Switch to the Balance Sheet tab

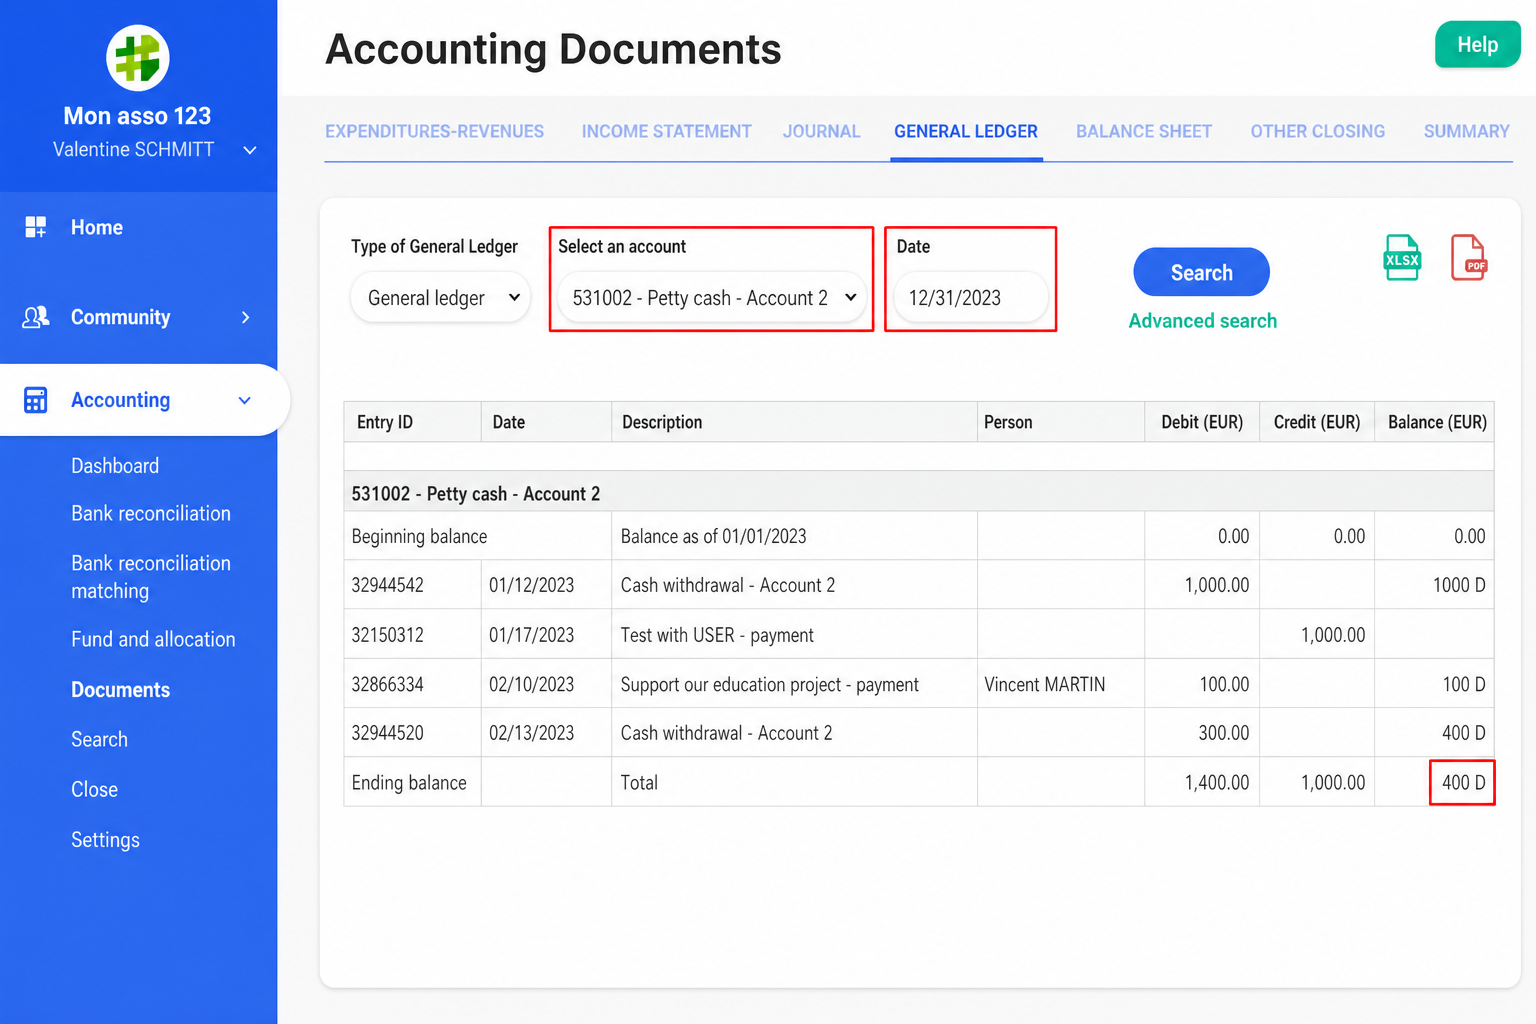[1144, 131]
